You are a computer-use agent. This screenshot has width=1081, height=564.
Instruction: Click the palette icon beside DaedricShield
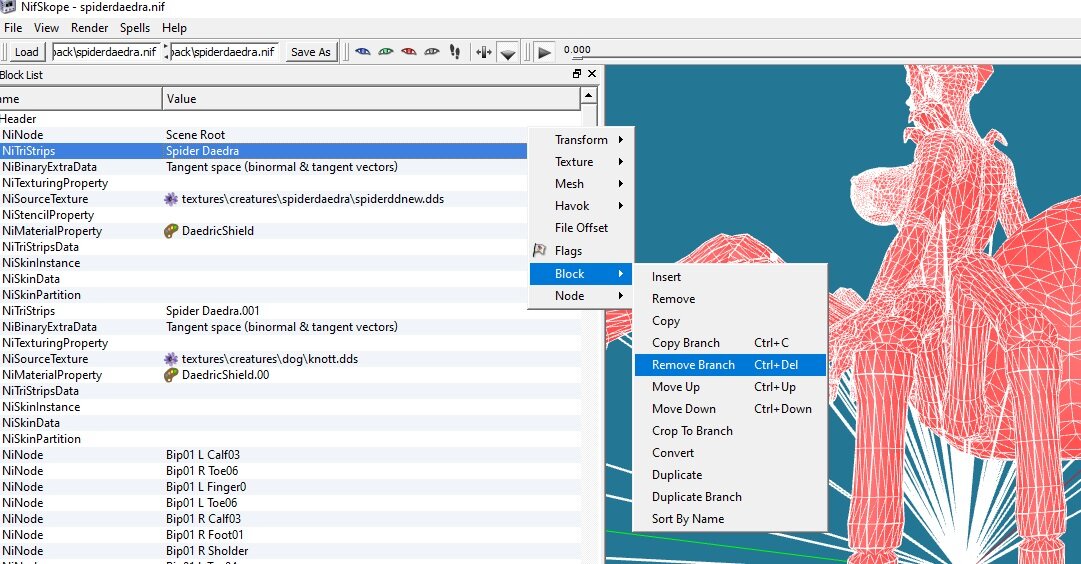click(171, 231)
